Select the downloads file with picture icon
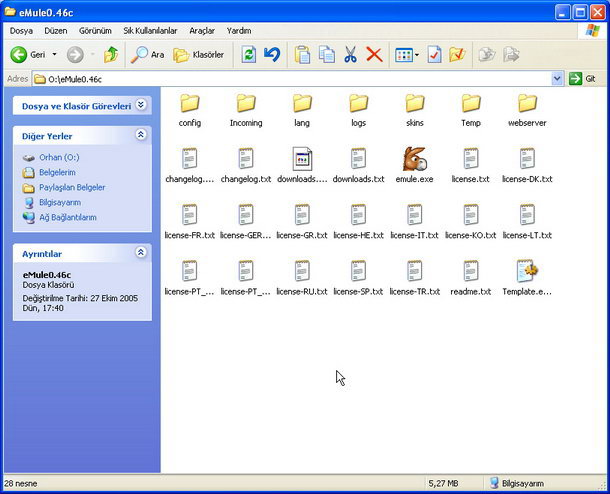This screenshot has width=610, height=494. click(x=302, y=165)
